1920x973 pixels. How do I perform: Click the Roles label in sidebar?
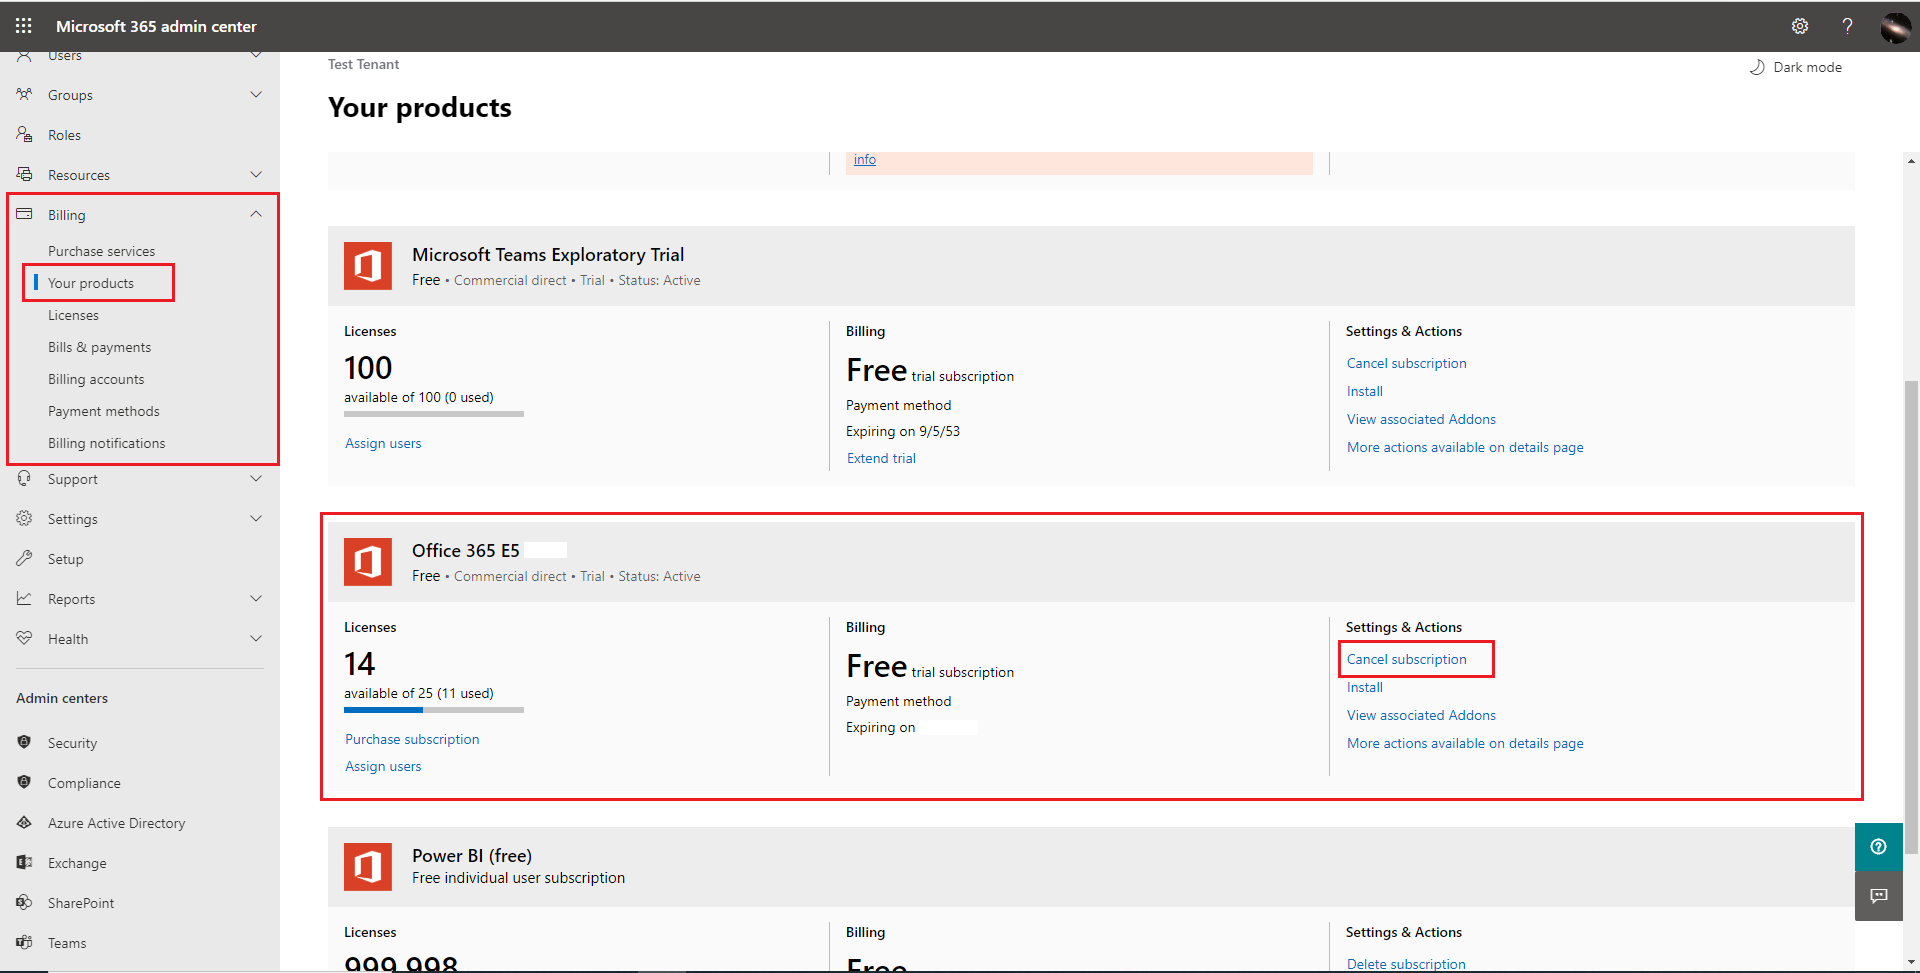[x=64, y=135]
